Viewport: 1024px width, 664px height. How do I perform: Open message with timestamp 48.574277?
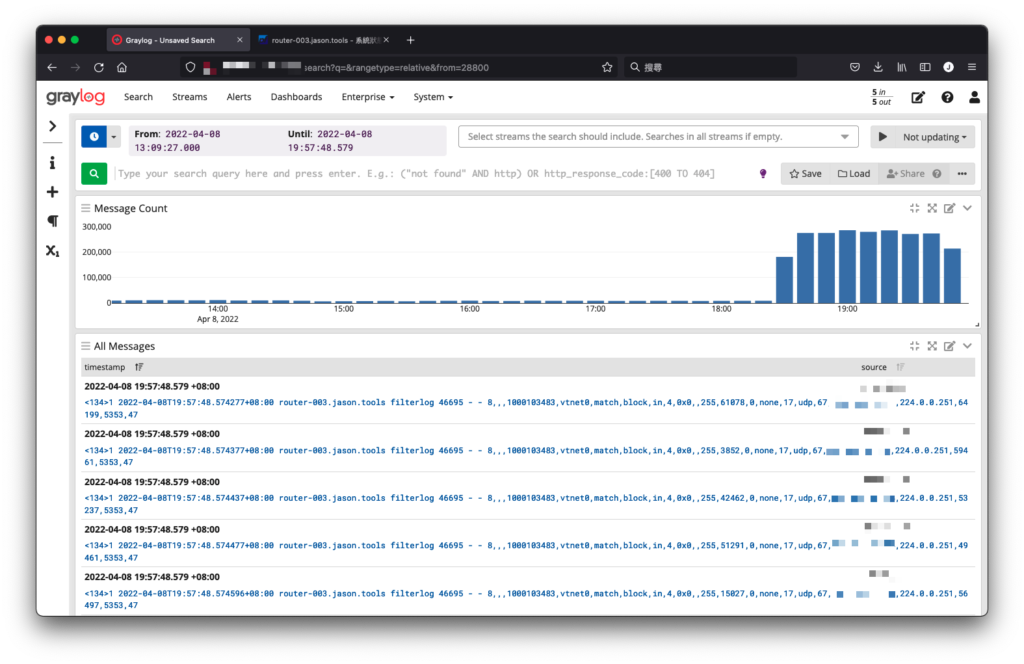[x=526, y=408]
